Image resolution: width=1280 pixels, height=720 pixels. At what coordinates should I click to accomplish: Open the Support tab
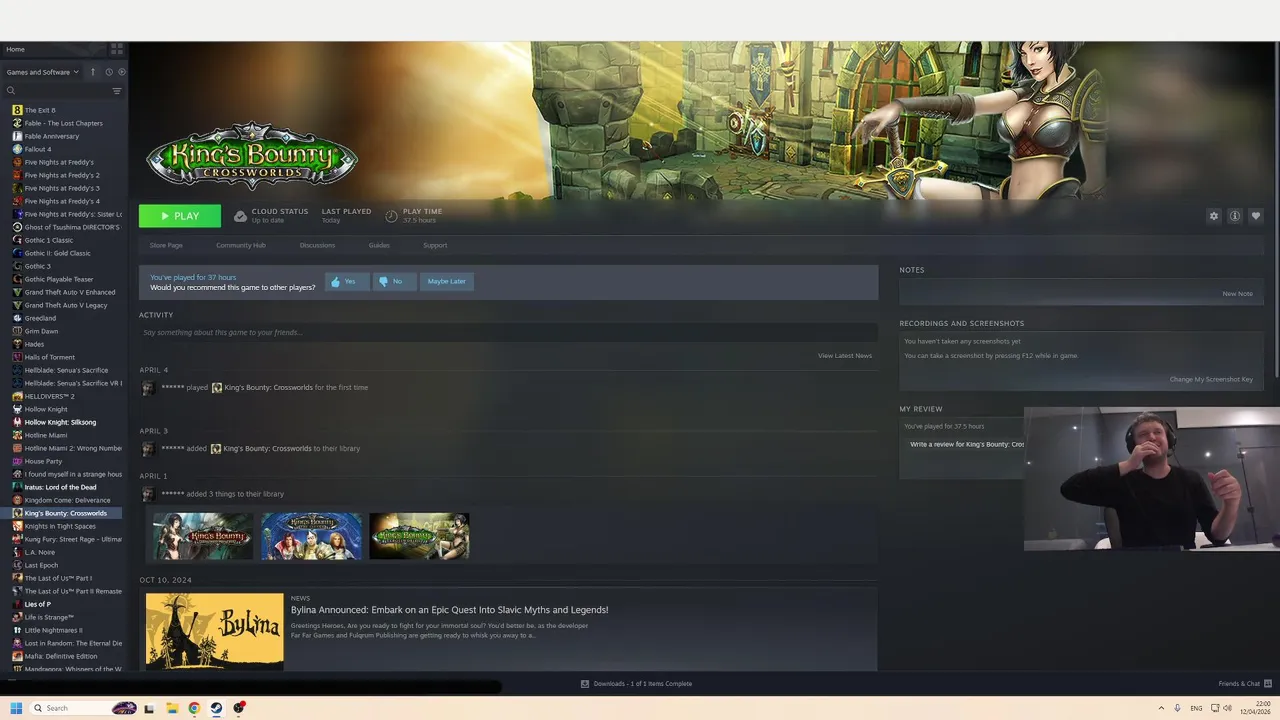click(435, 245)
